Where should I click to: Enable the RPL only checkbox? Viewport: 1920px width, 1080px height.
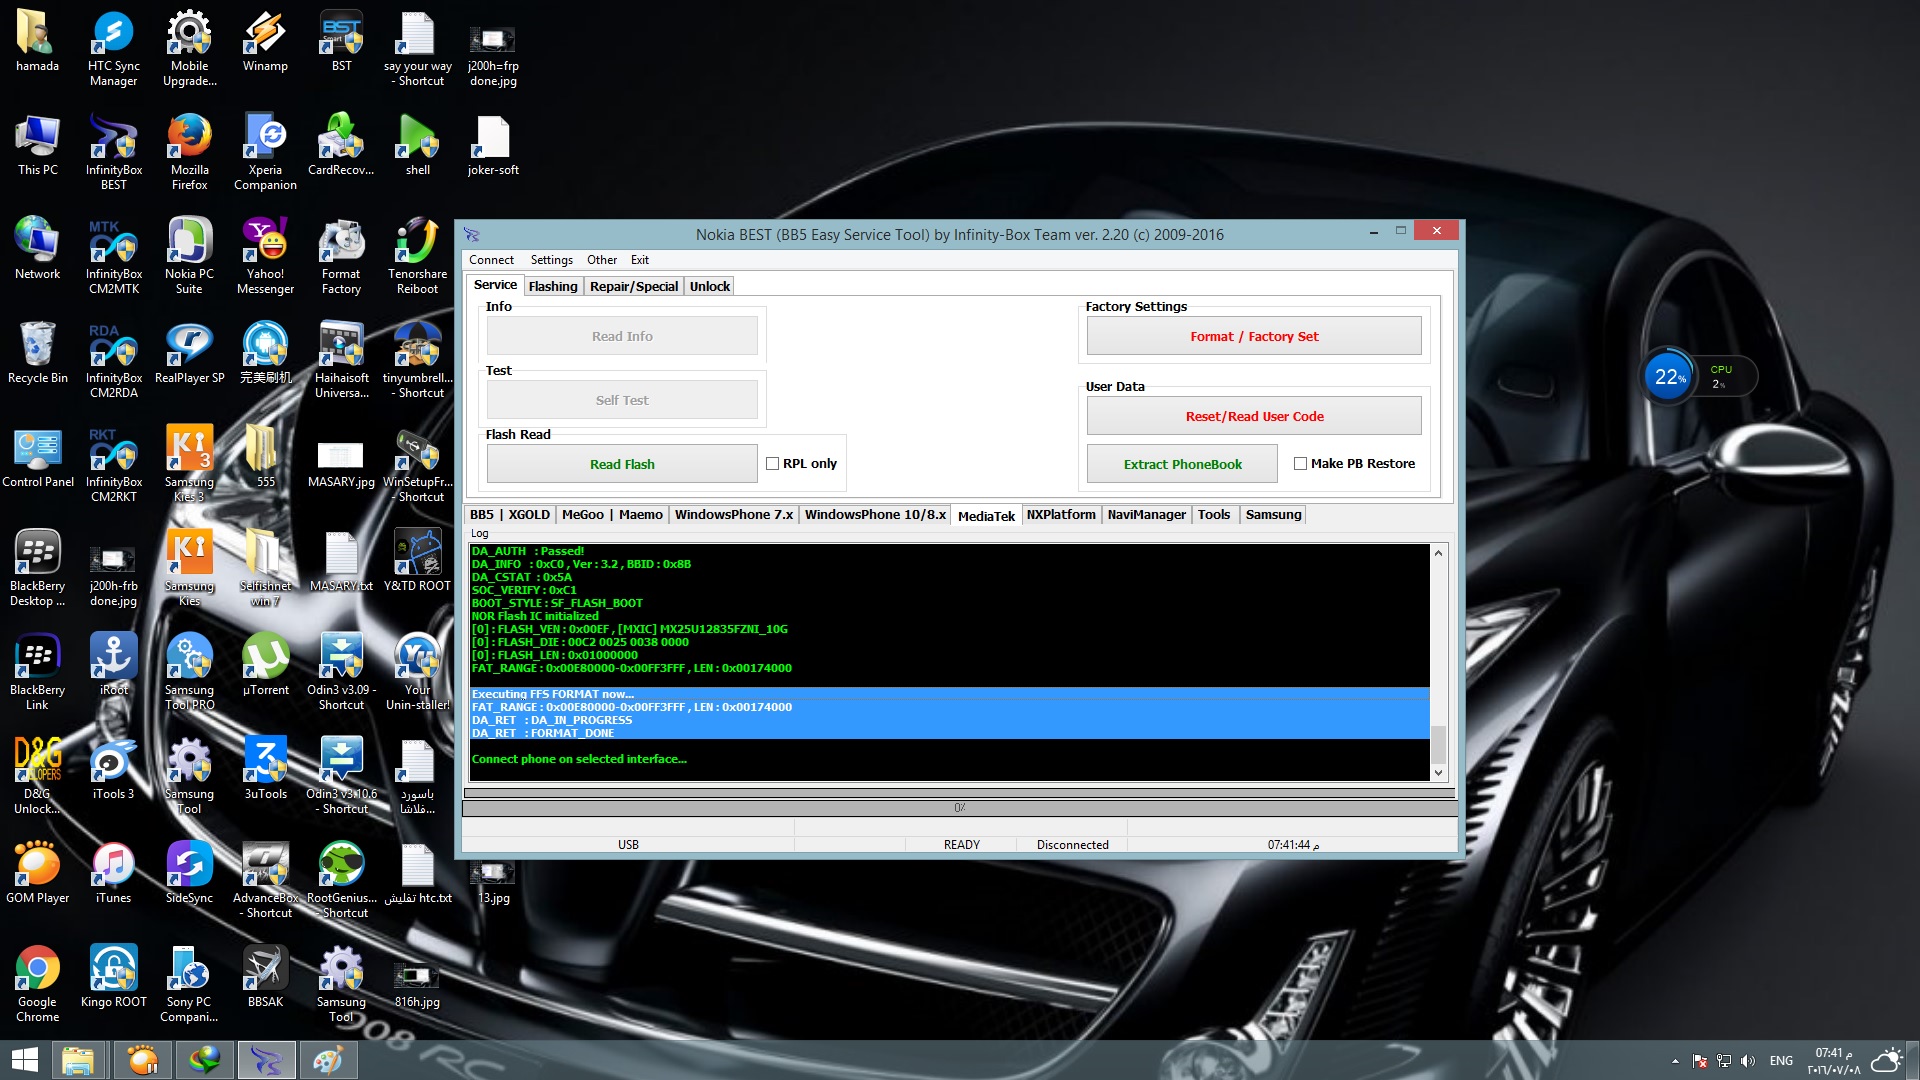772,464
